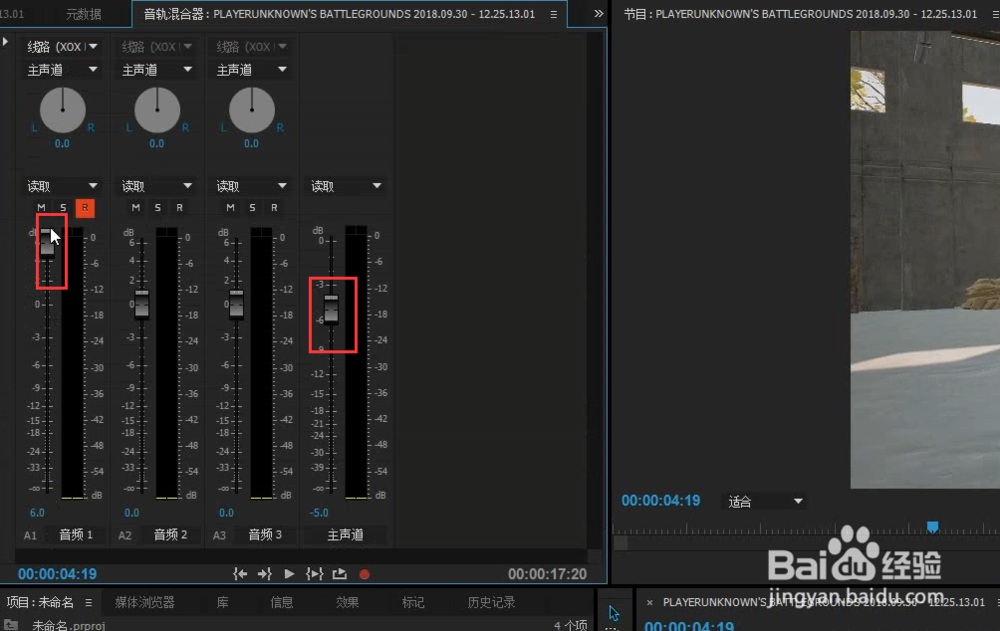This screenshot has width=1000, height=631.
Task: Open Audio 2 automation mode 读取 dropdown
Action: (x=156, y=186)
